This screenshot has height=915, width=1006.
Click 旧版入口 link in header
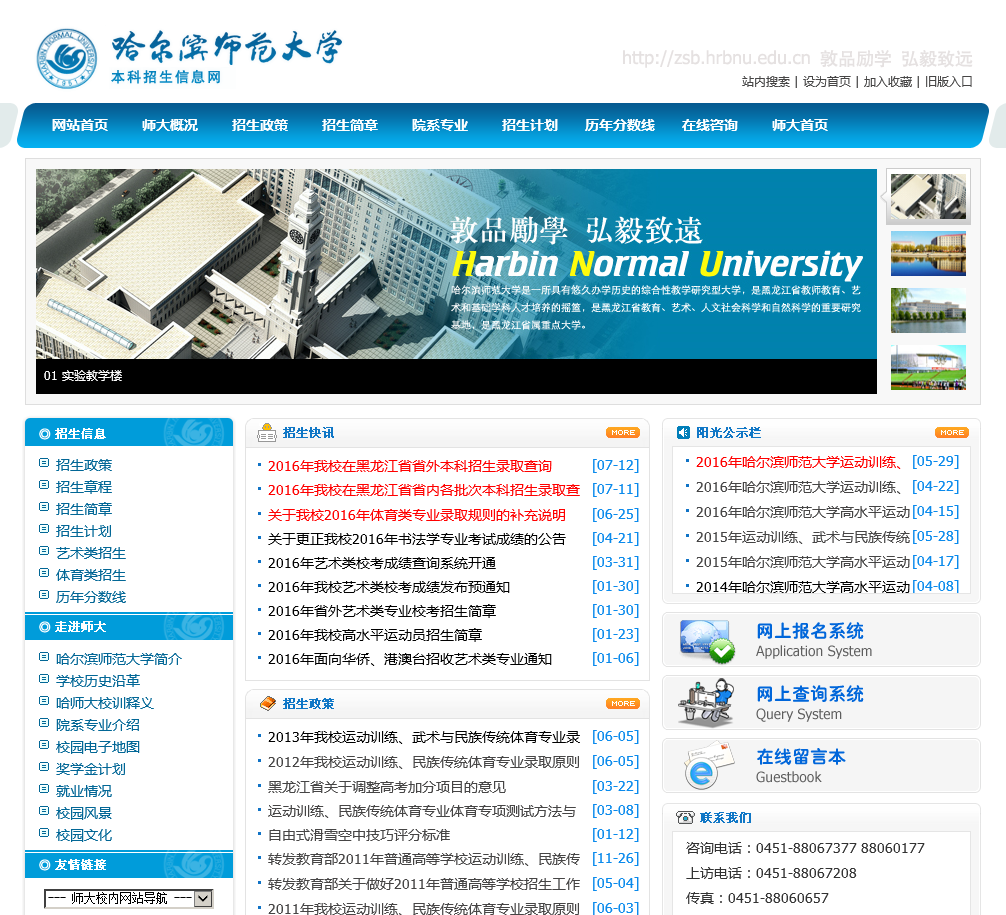pyautogui.click(x=948, y=81)
